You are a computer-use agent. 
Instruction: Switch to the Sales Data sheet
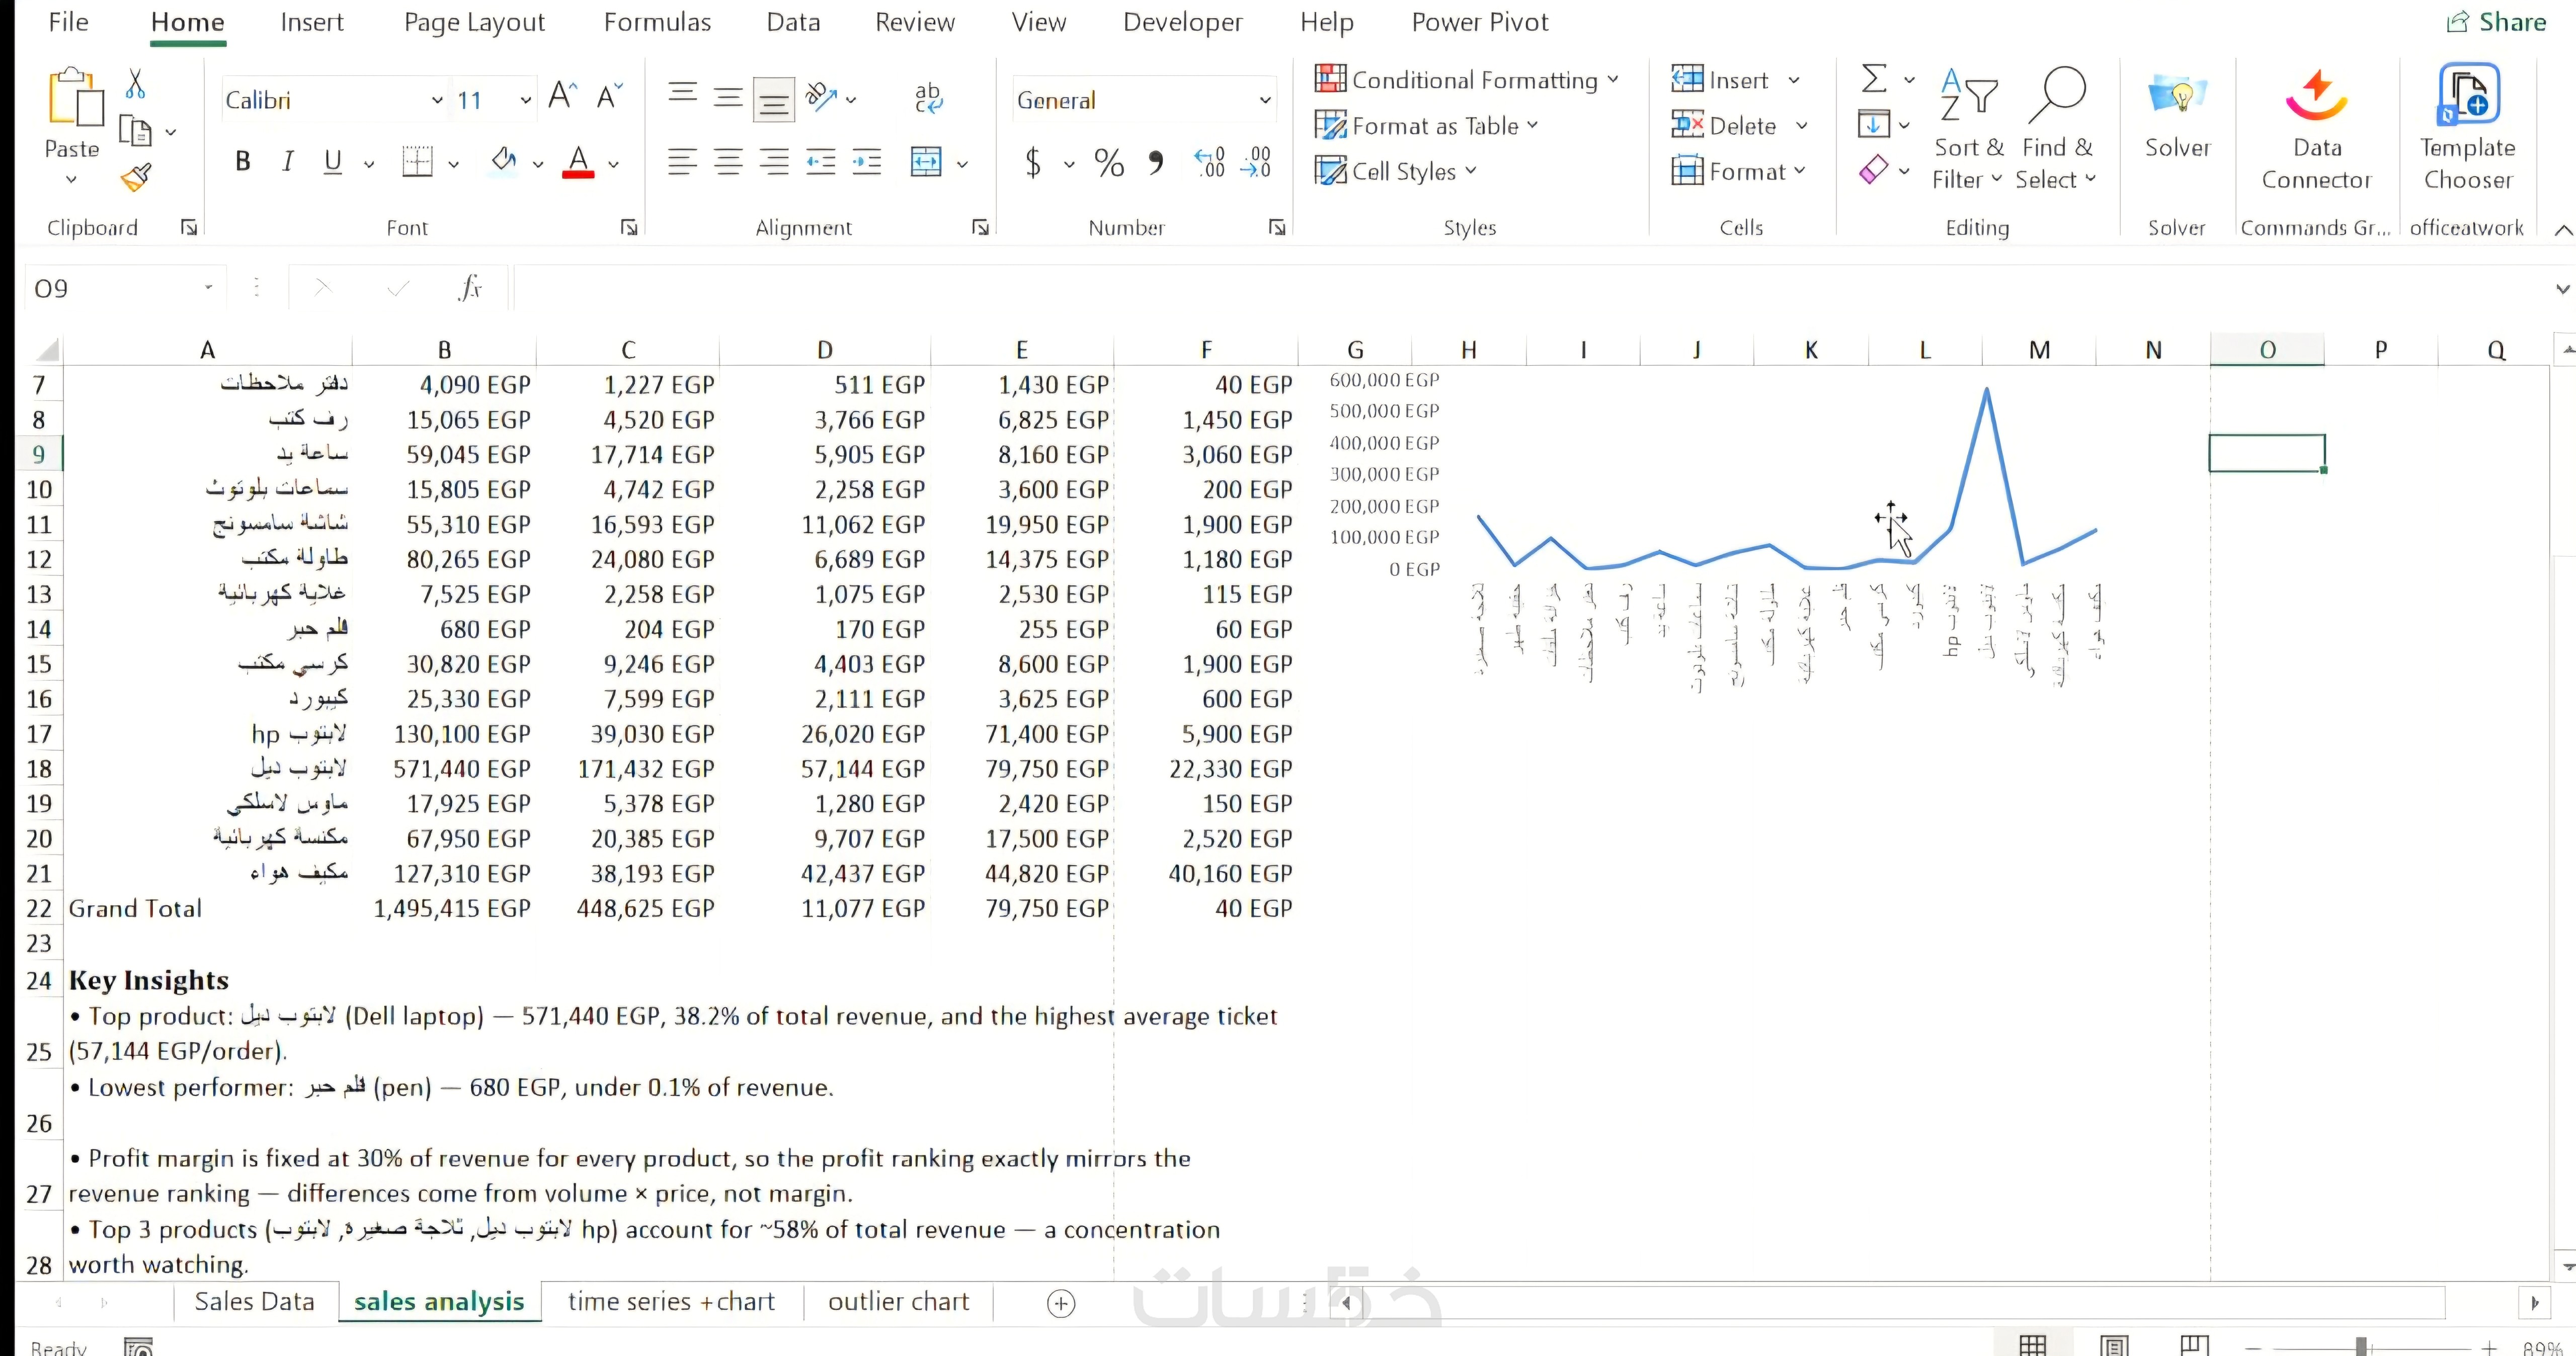(254, 1301)
